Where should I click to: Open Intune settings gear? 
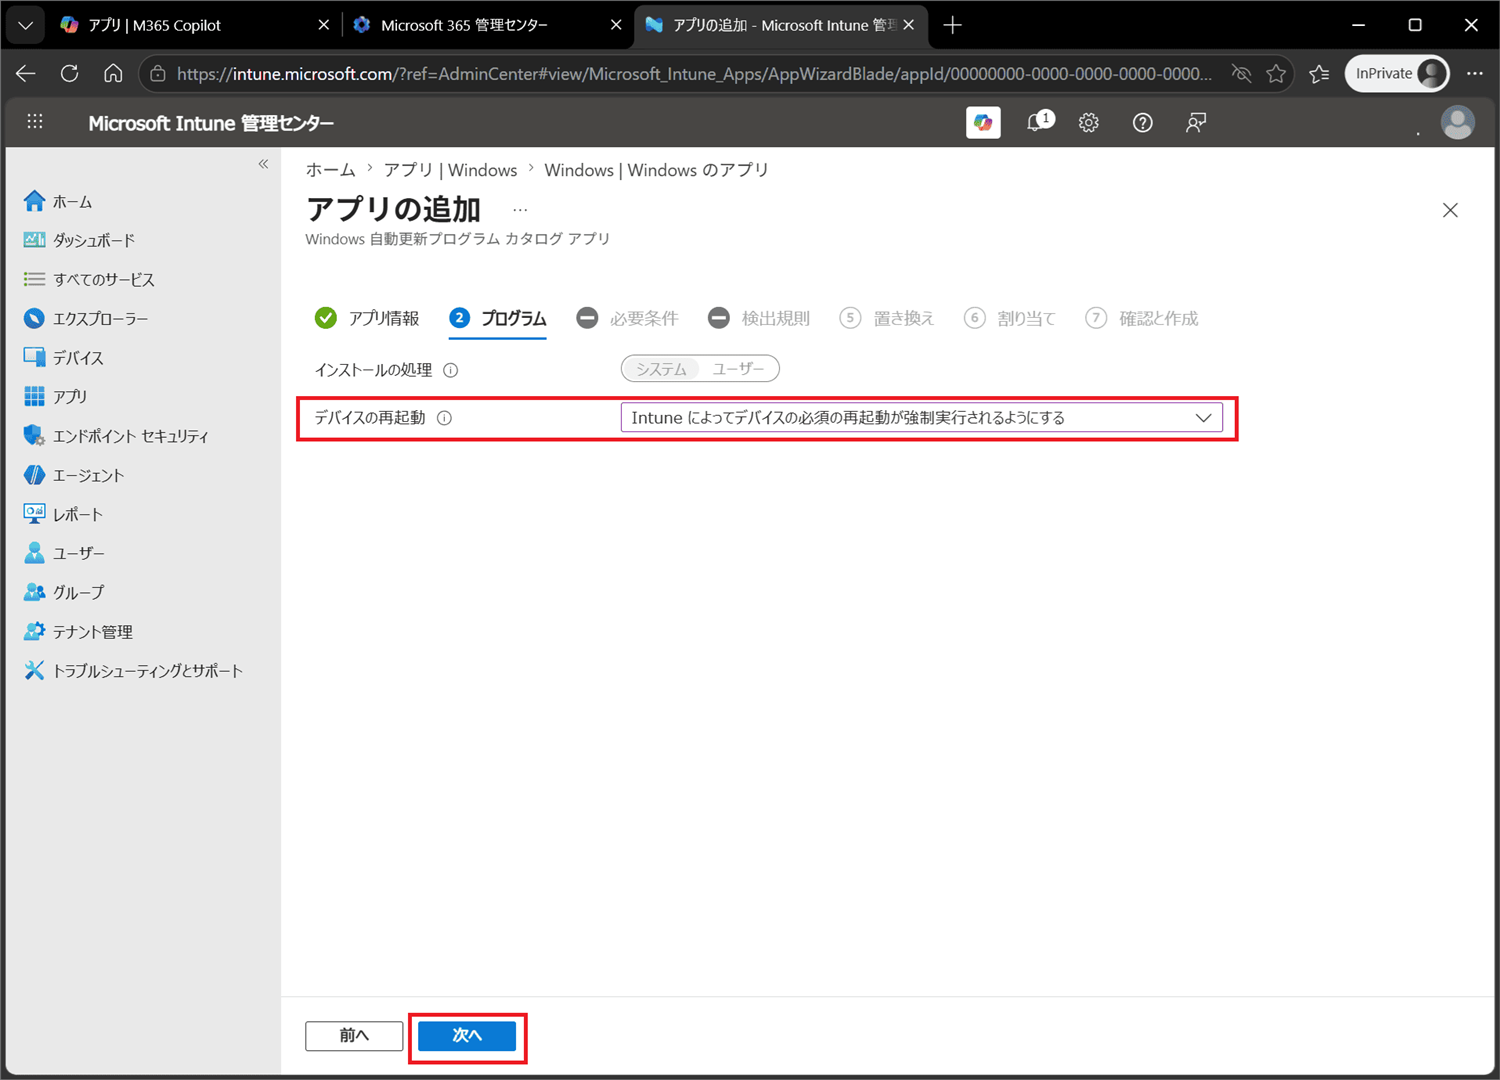1089,122
